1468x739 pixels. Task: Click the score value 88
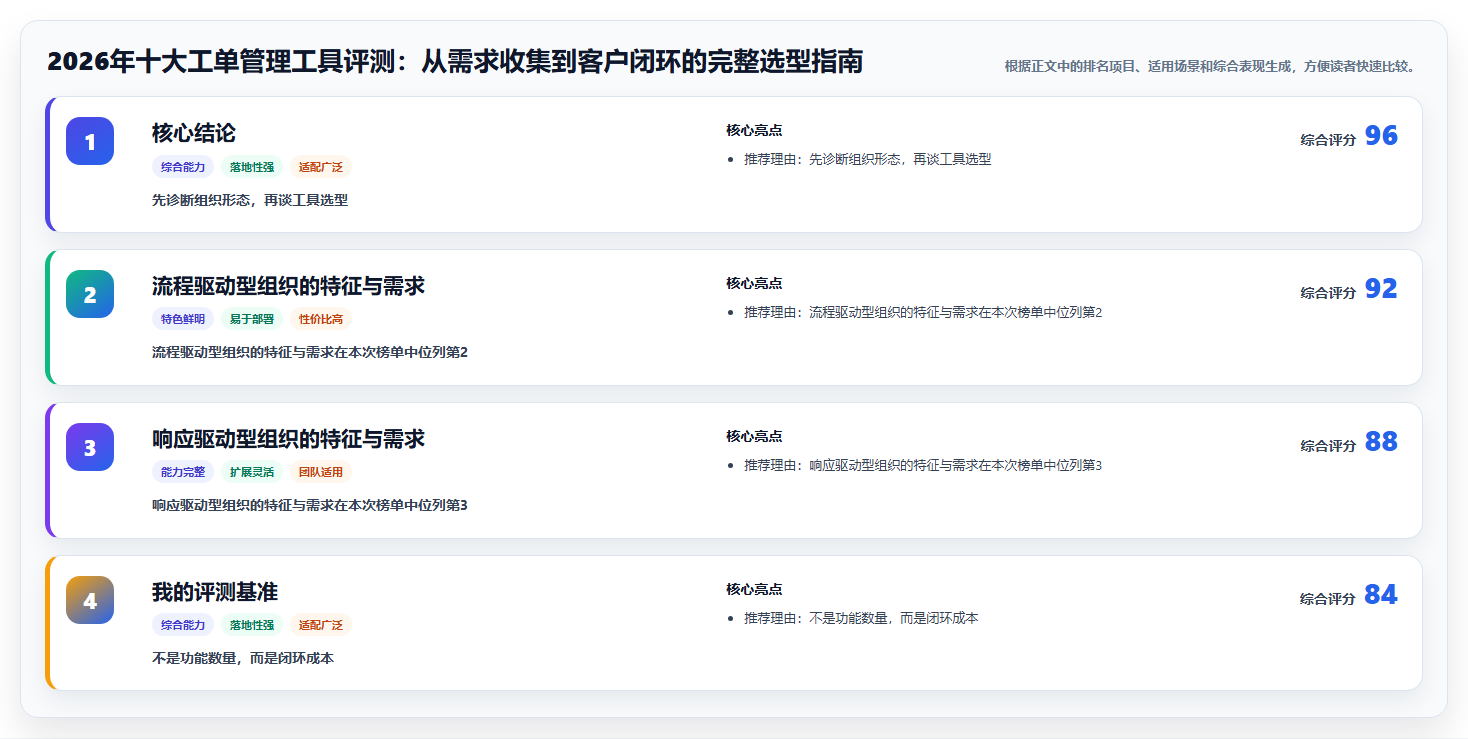coord(1381,442)
